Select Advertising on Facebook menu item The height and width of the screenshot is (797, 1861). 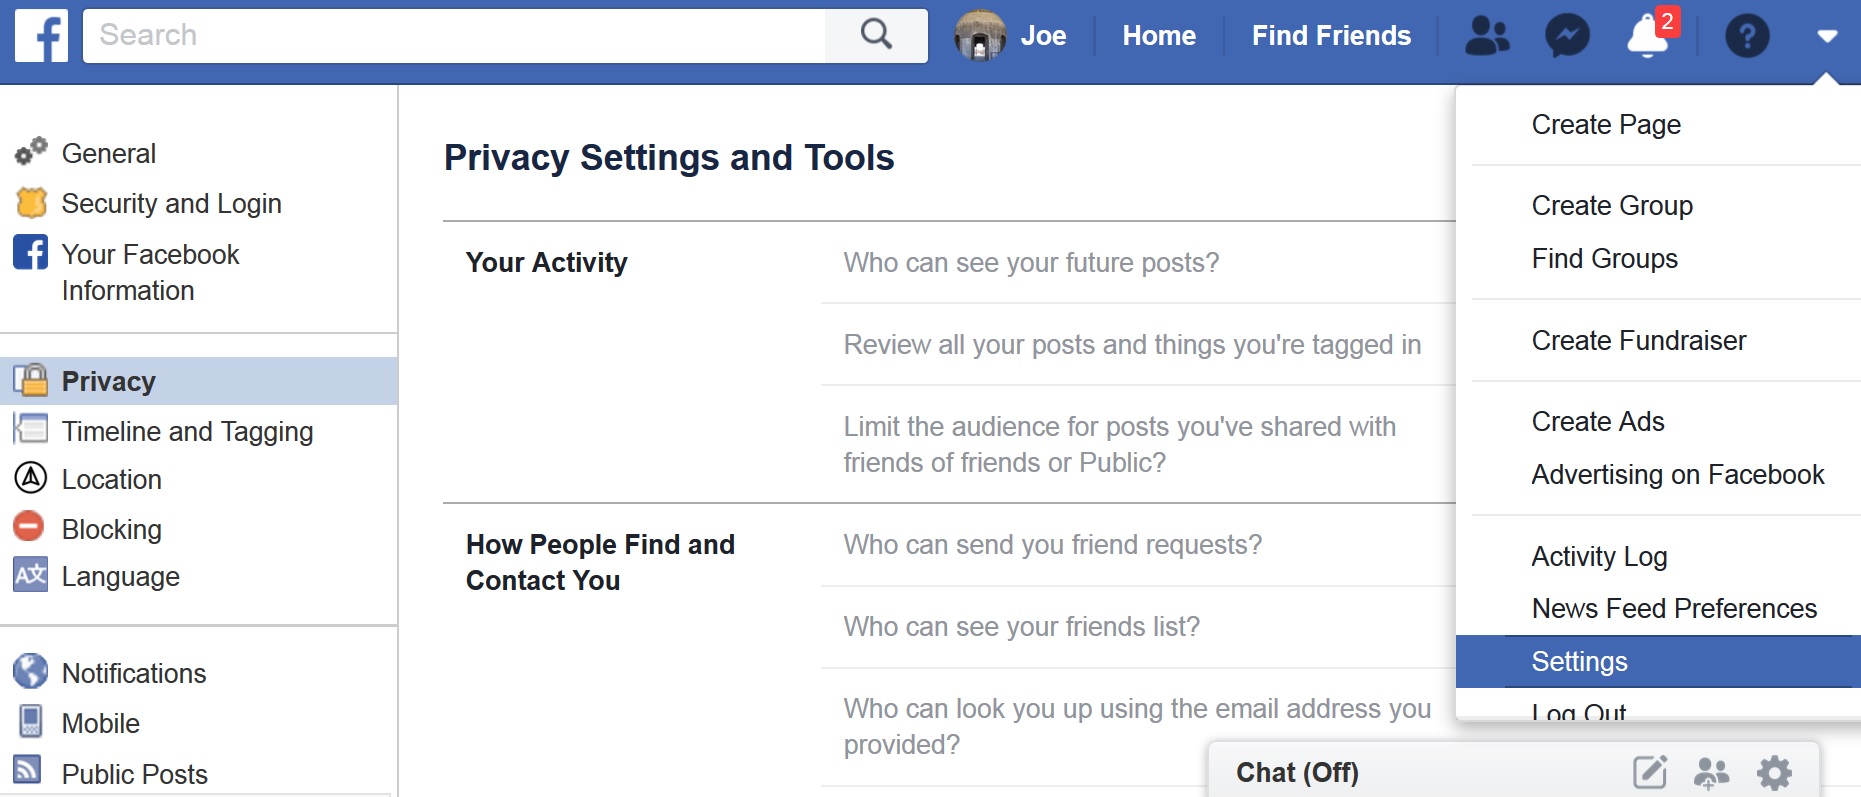(x=1678, y=474)
